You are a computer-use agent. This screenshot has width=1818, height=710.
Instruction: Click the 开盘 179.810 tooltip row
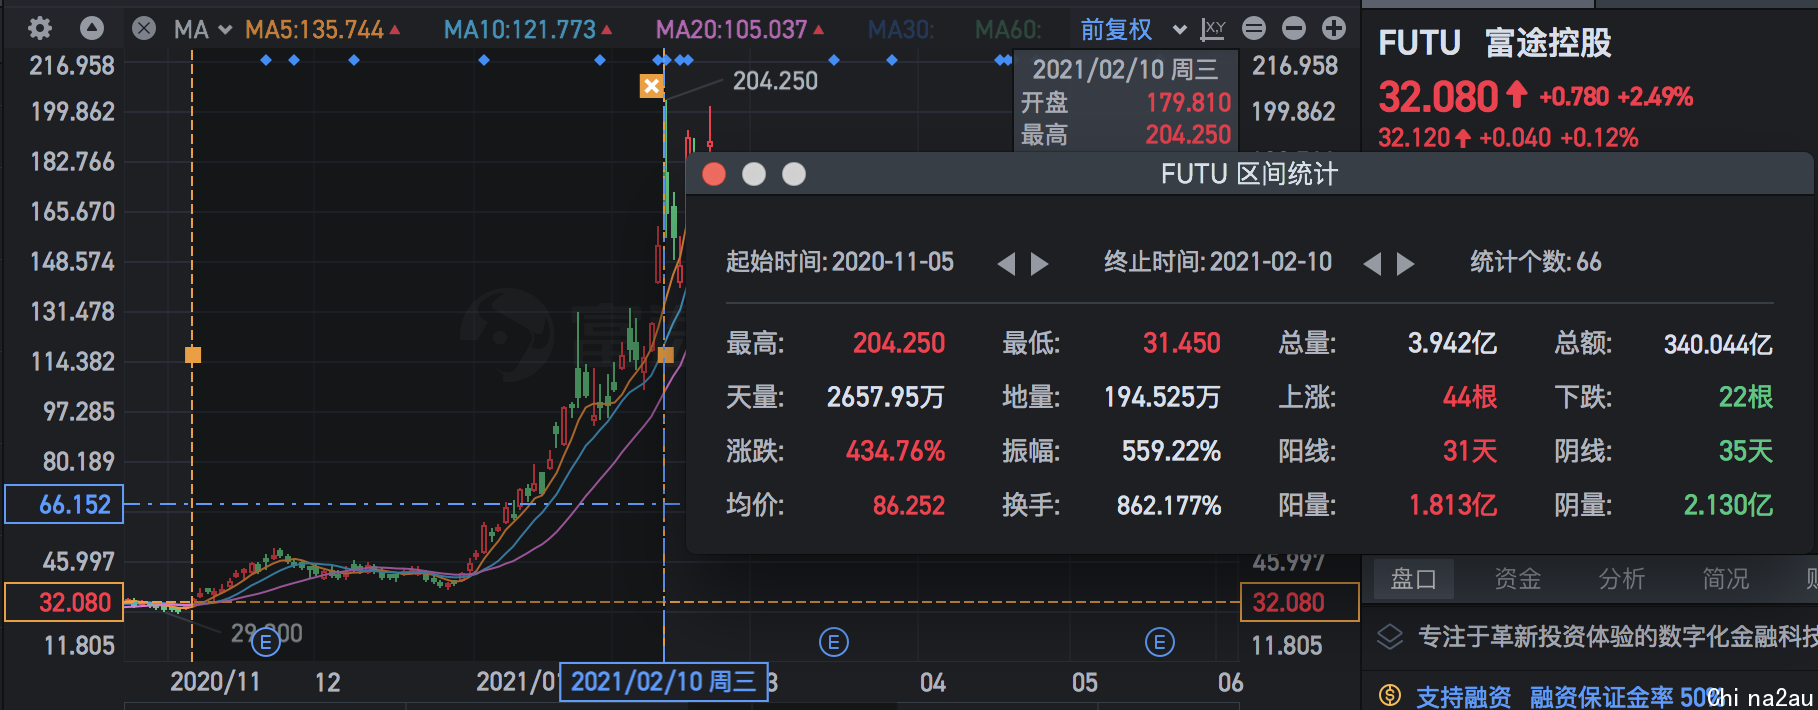(1126, 103)
